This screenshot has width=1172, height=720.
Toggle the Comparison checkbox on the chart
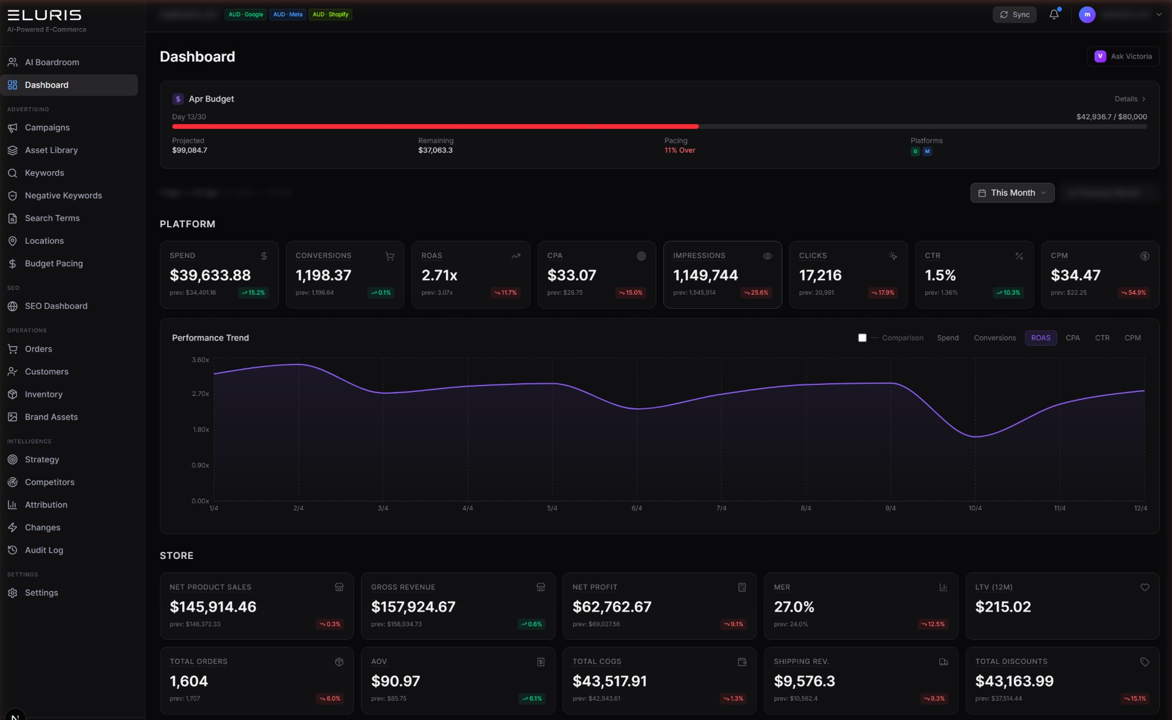(862, 337)
